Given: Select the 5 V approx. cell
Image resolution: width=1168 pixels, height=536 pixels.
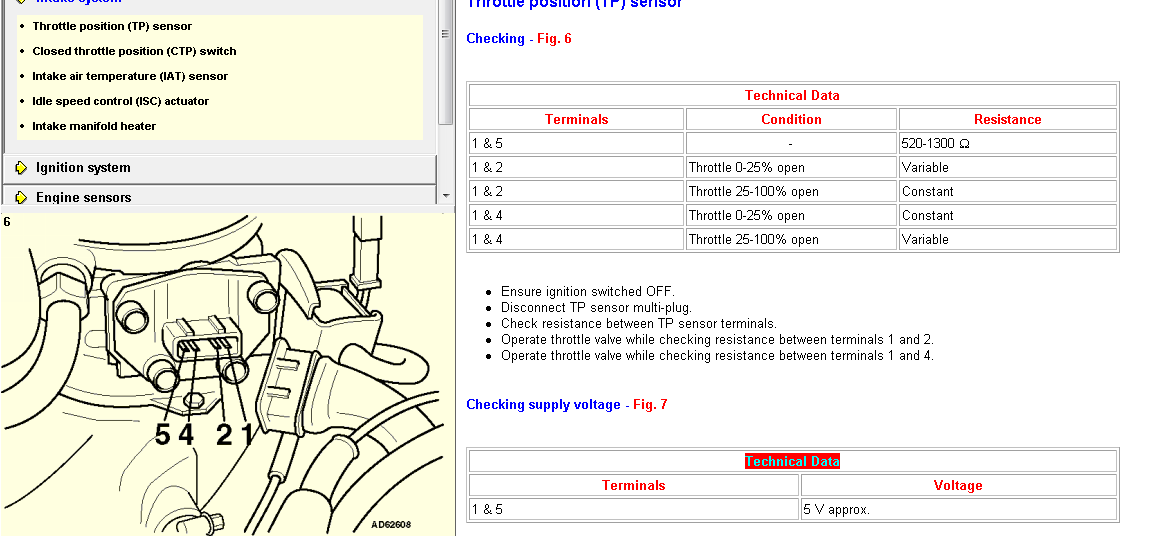Looking at the screenshot, I should tap(958, 510).
